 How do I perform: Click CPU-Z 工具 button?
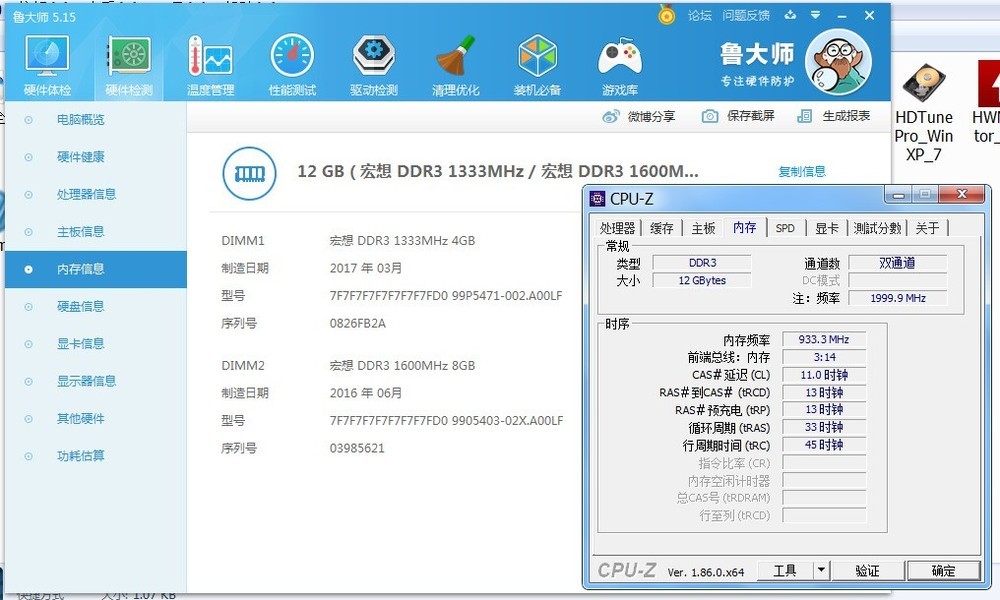(785, 571)
